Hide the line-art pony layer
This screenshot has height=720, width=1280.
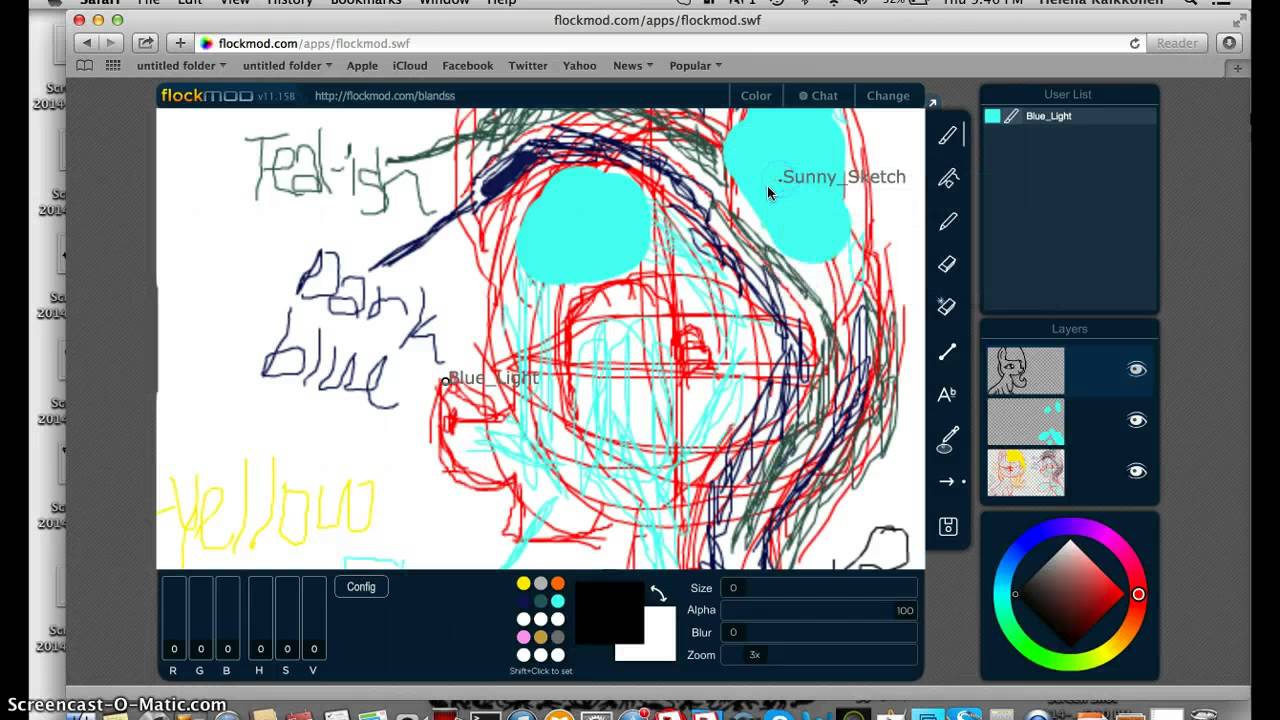[x=1137, y=369]
